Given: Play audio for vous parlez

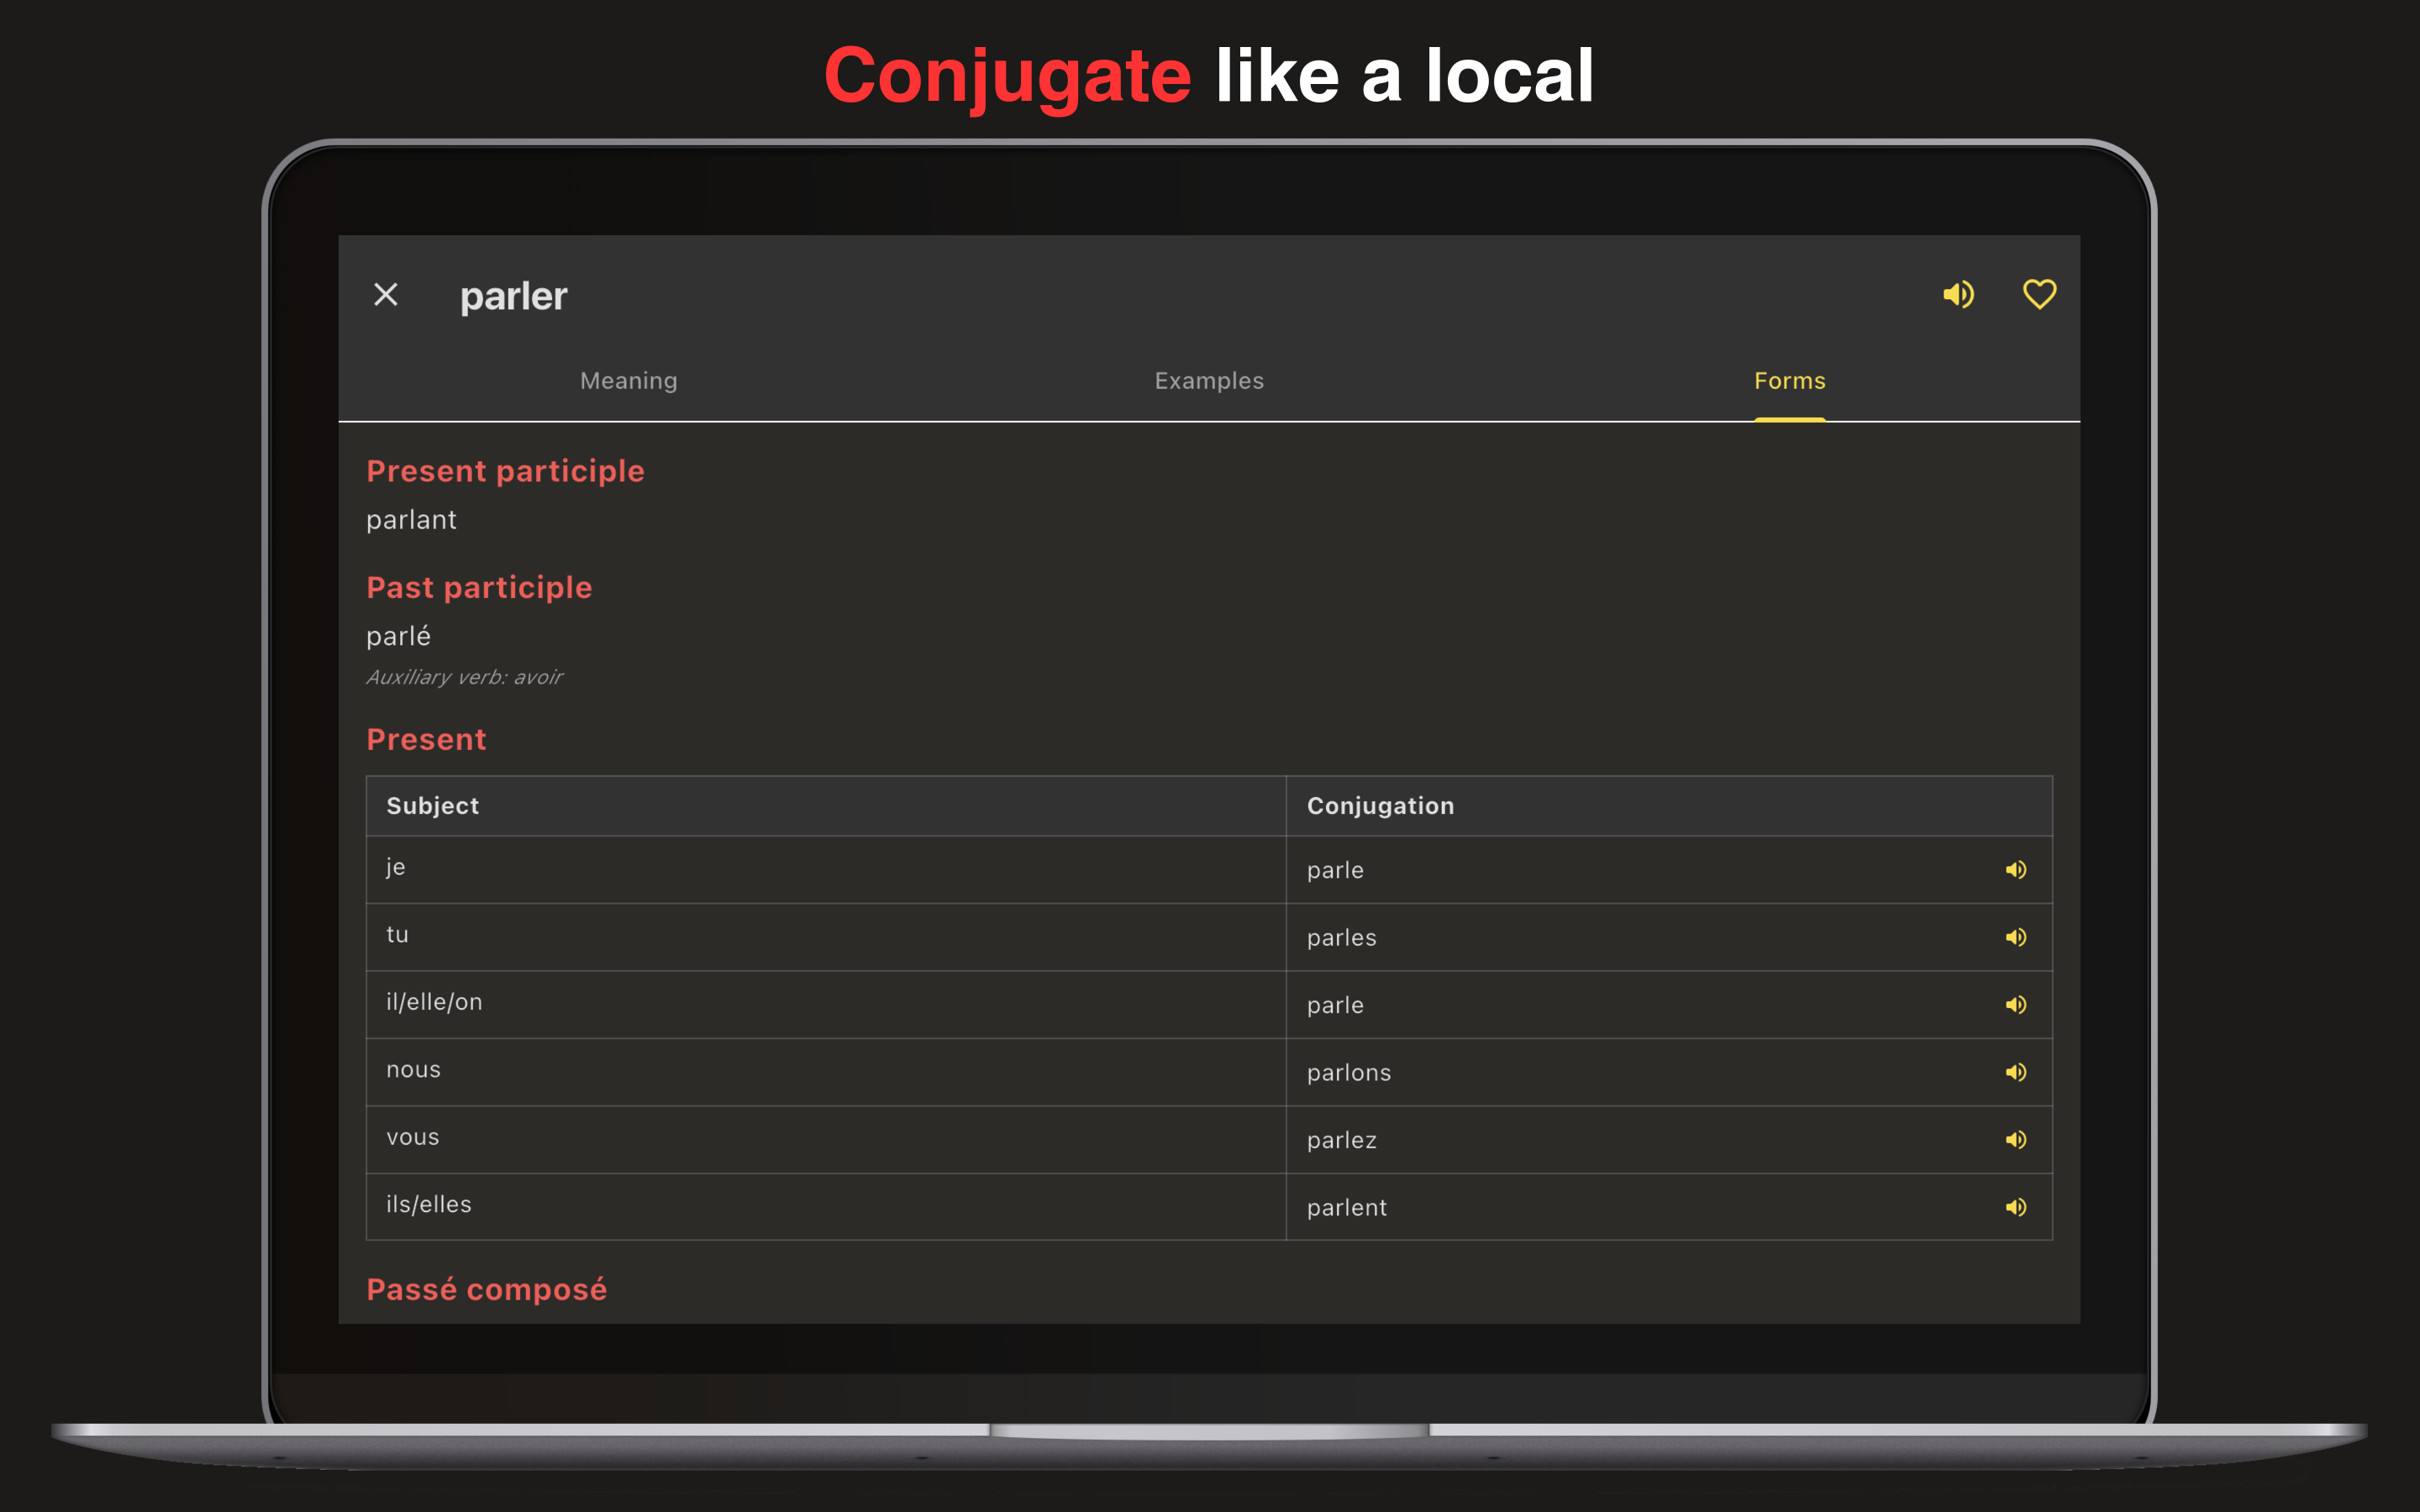Looking at the screenshot, I should (2016, 1140).
